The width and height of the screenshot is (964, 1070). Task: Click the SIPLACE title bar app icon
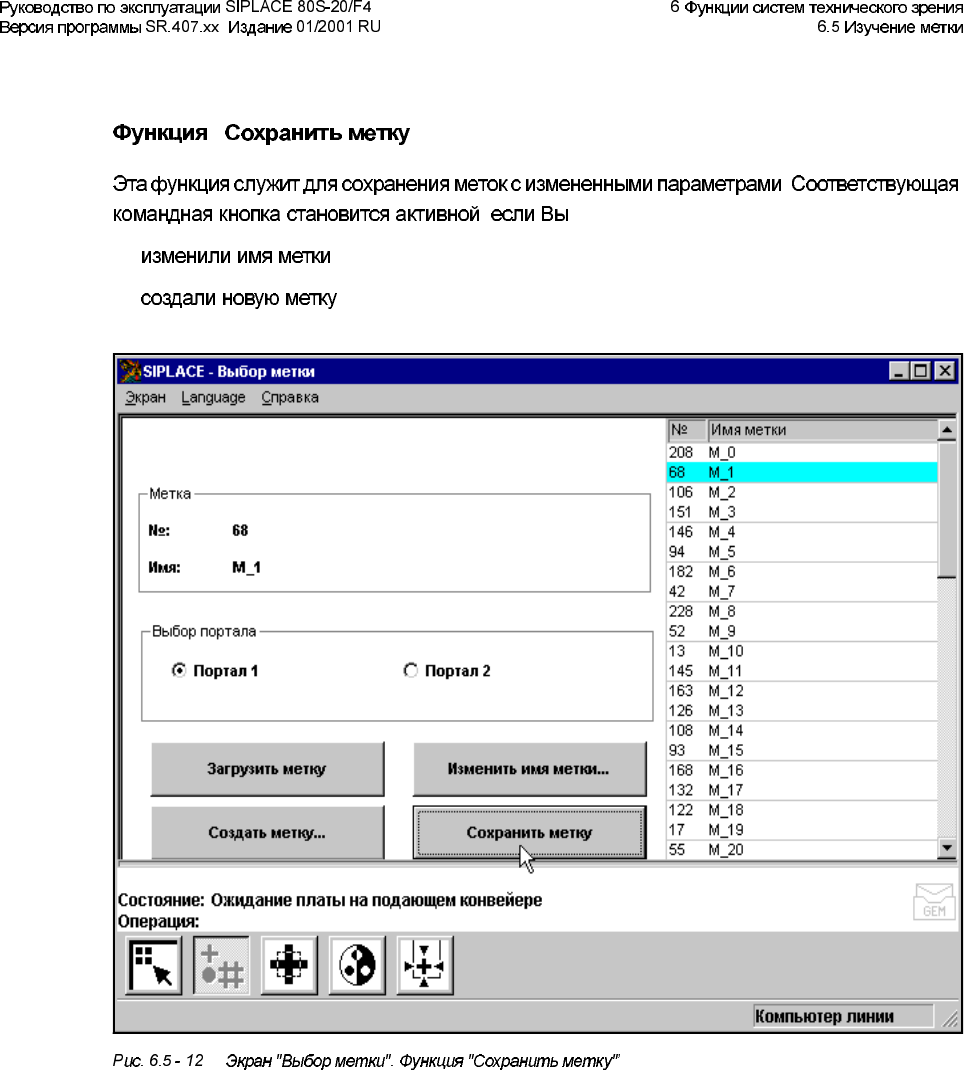(130, 371)
